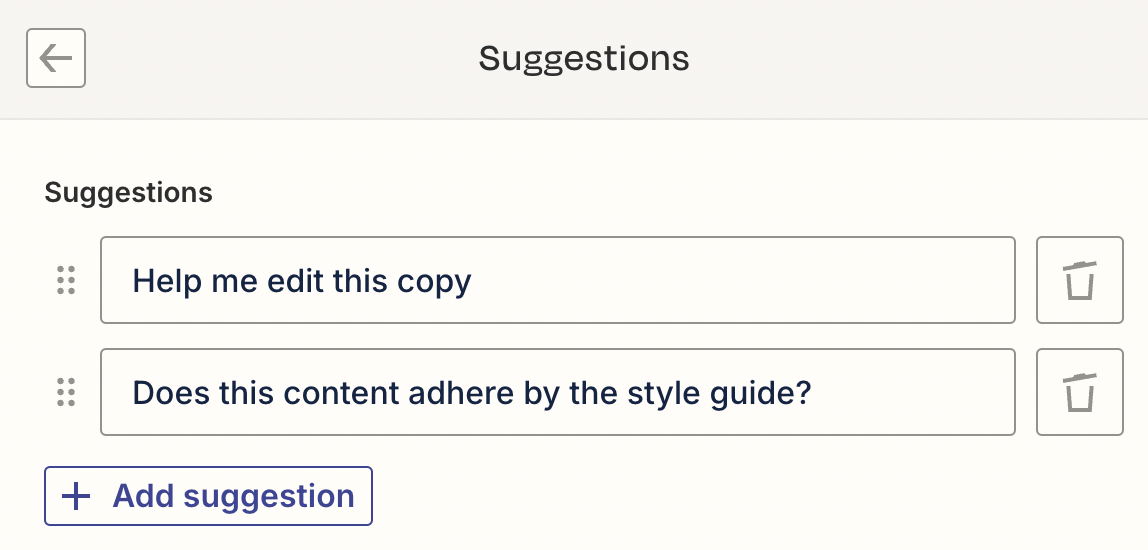
Task: Click the bold Suggestions section label
Action: coord(128,192)
